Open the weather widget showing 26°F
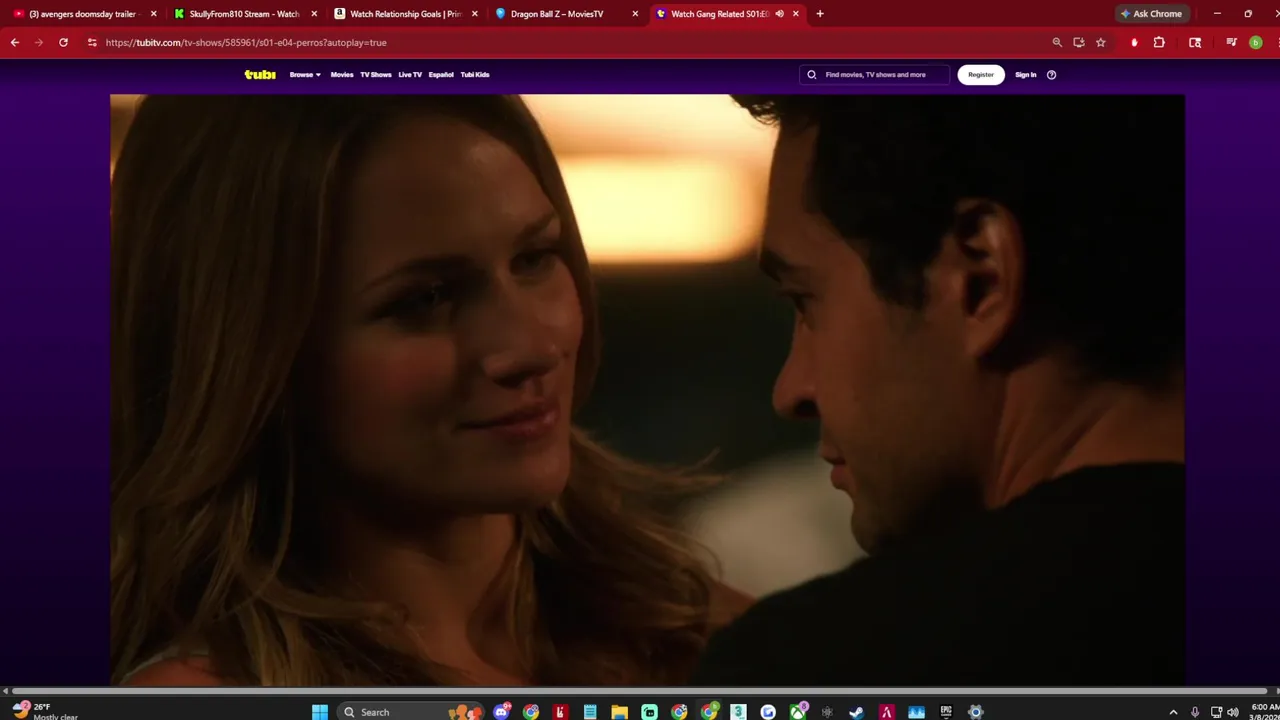 click(45, 711)
